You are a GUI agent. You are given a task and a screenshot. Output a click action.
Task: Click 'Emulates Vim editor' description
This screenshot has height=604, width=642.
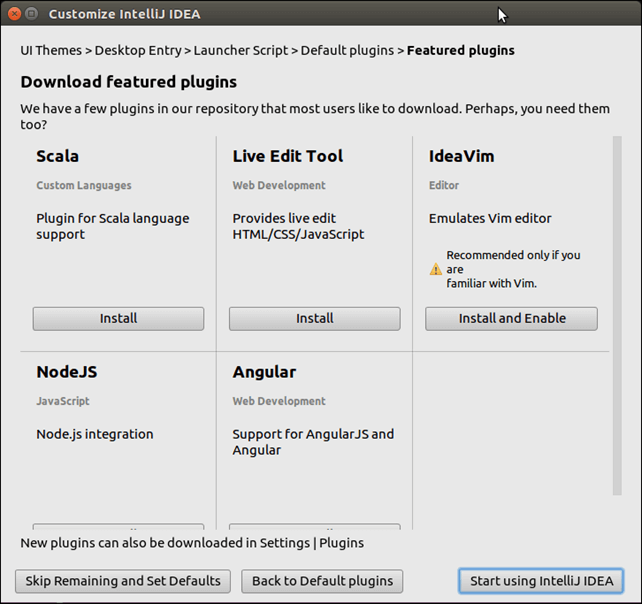click(490, 219)
